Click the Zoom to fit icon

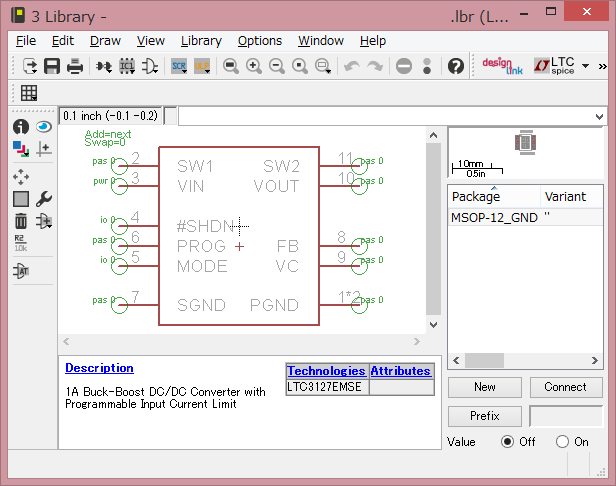tap(231, 66)
